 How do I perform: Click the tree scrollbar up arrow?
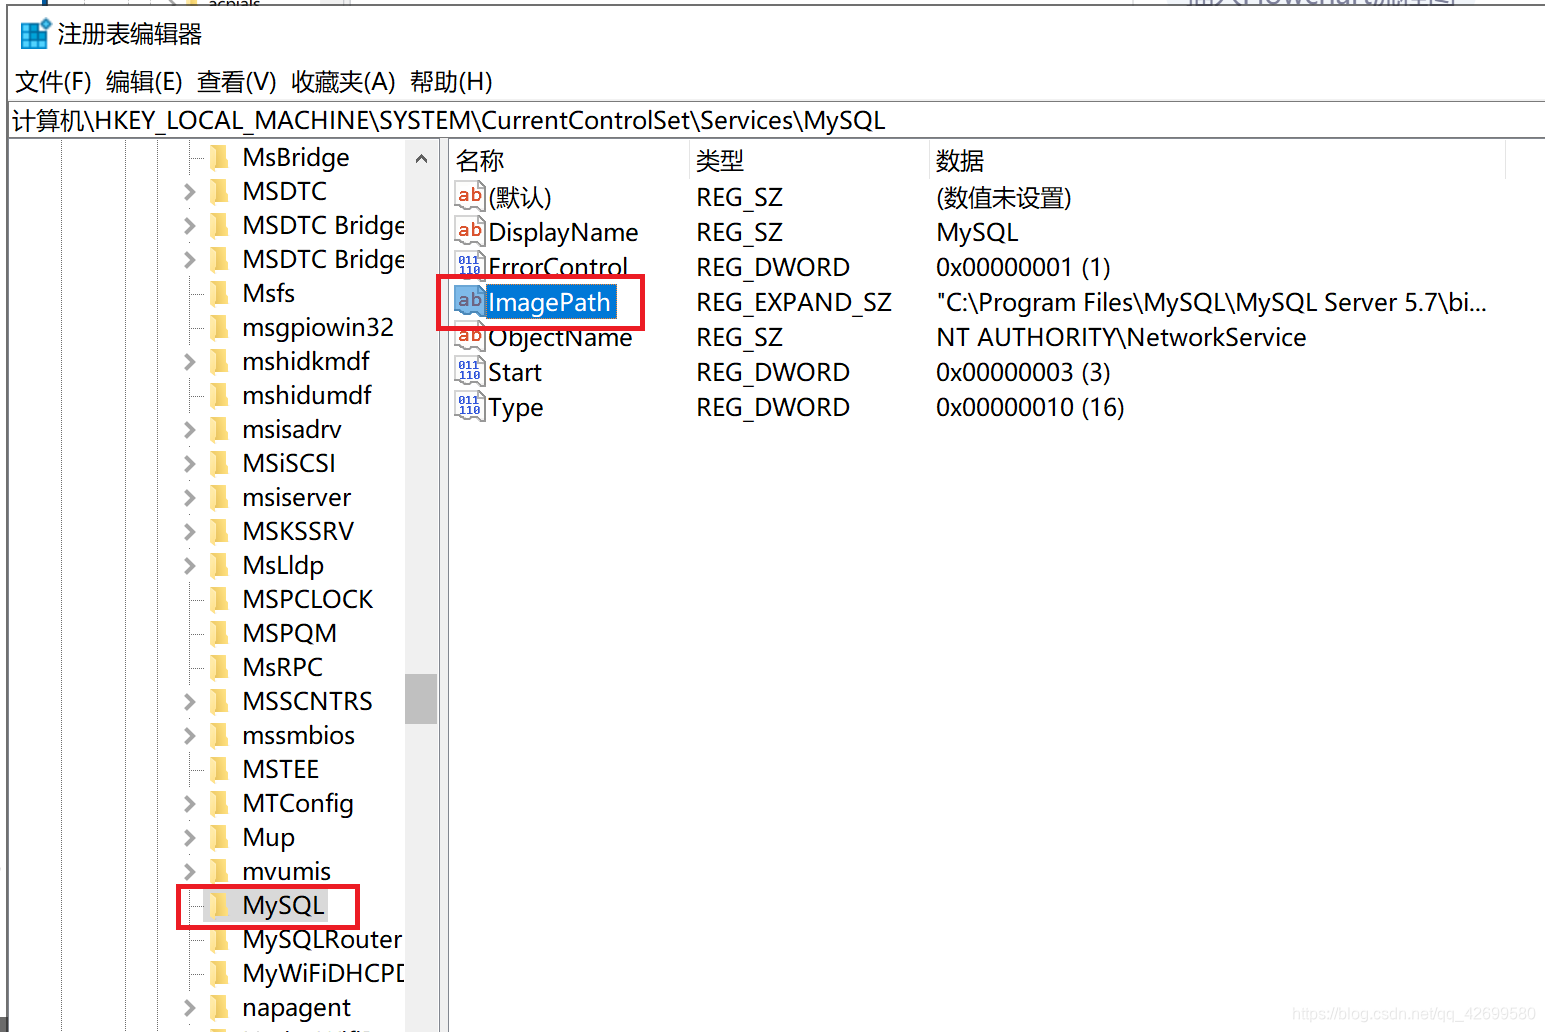[x=421, y=159]
